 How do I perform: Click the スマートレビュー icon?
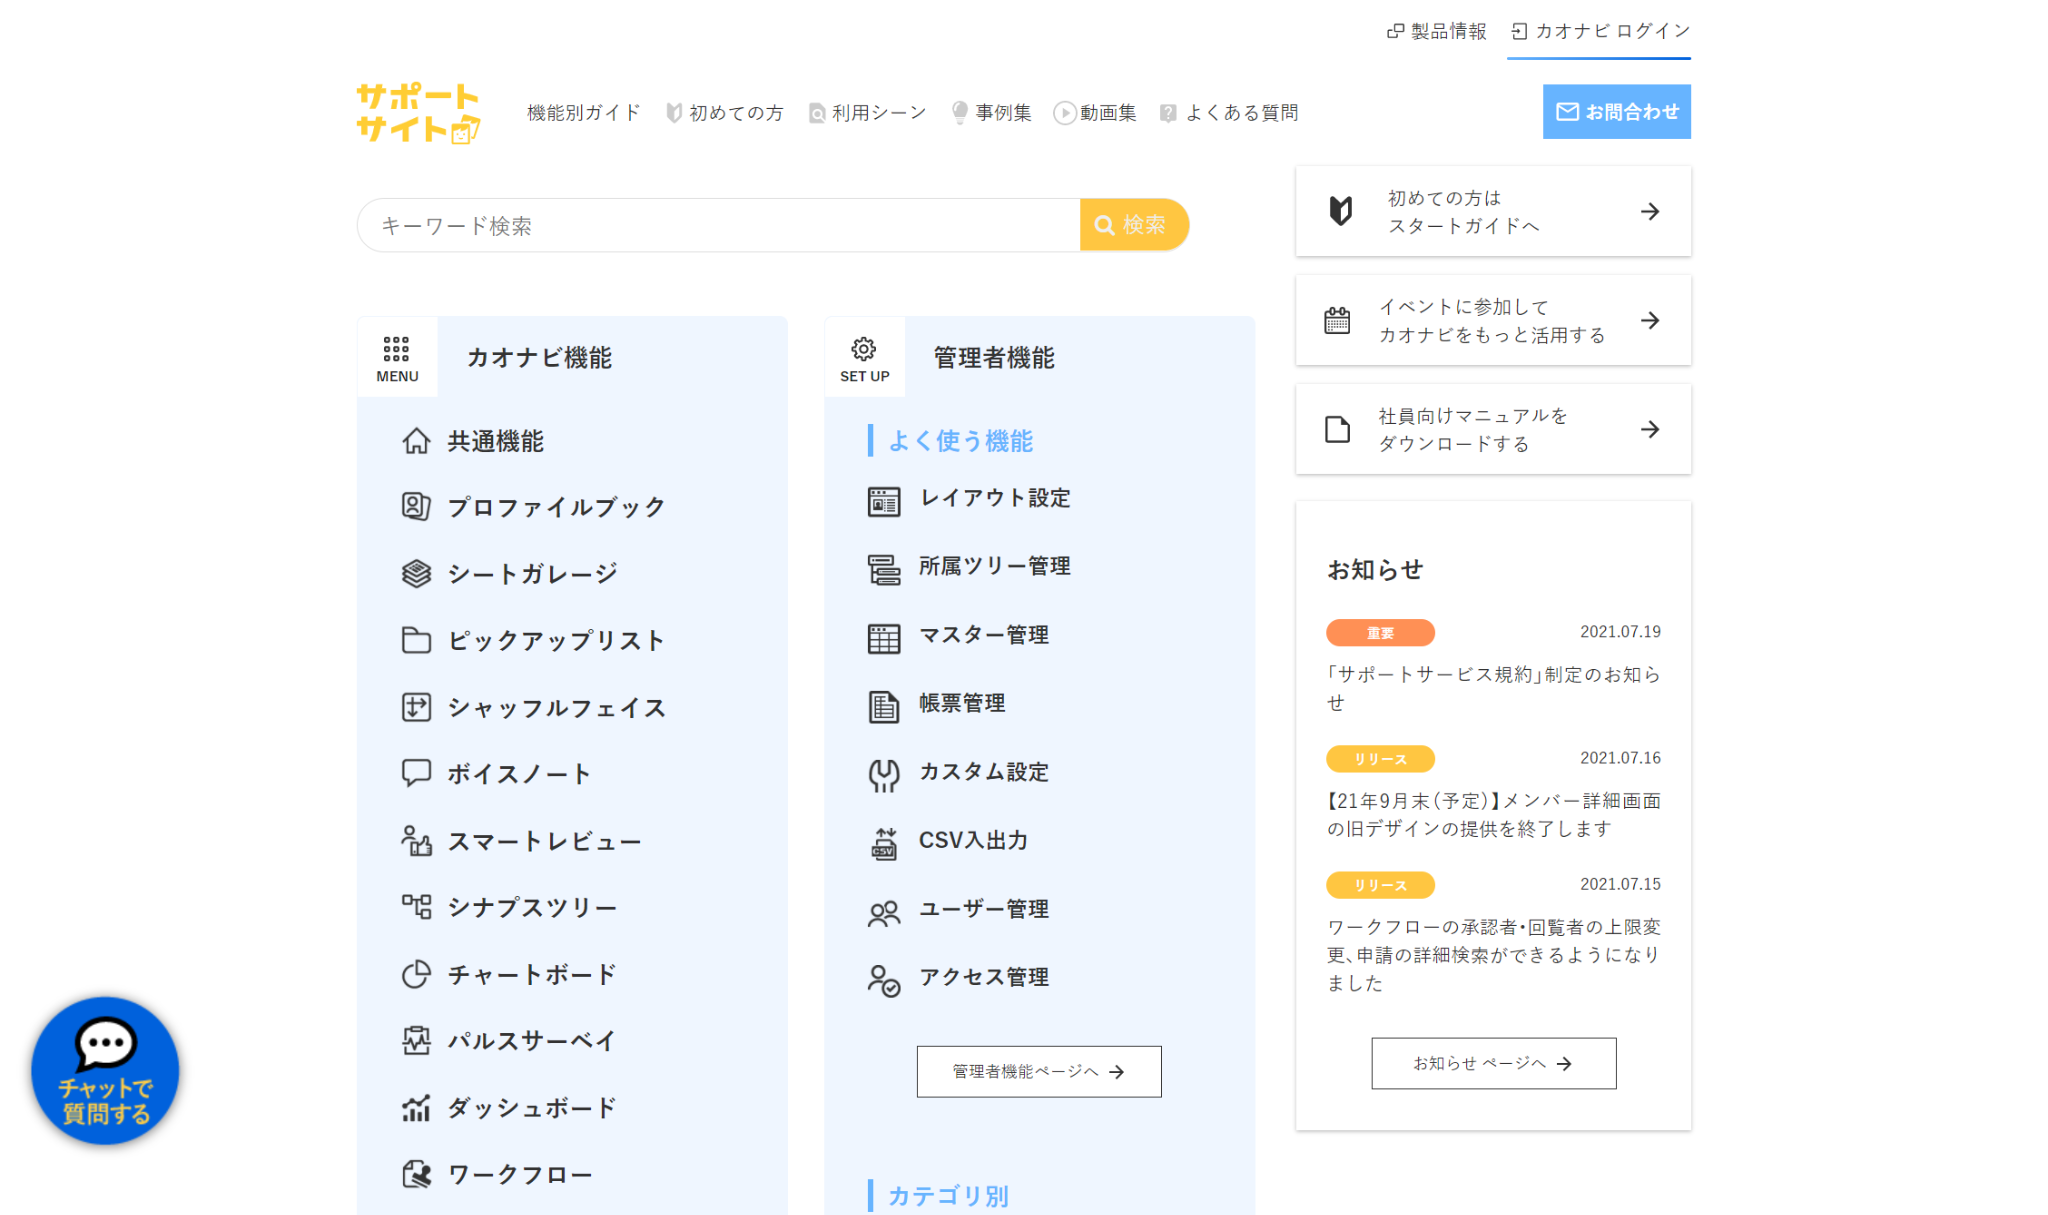tap(416, 841)
